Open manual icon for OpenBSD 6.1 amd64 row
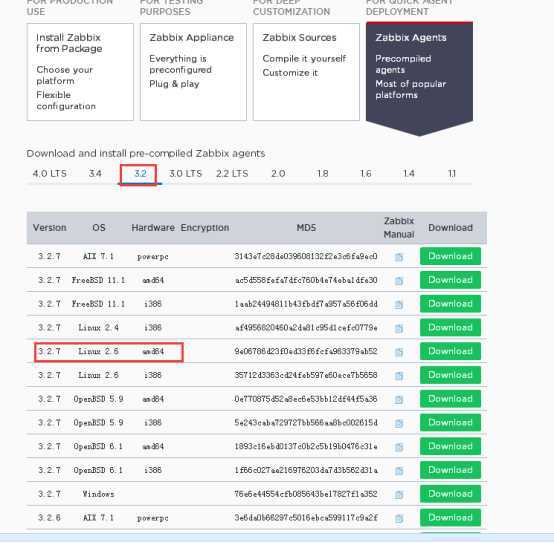Image resolution: width=554 pixels, height=543 pixels. (x=399, y=447)
